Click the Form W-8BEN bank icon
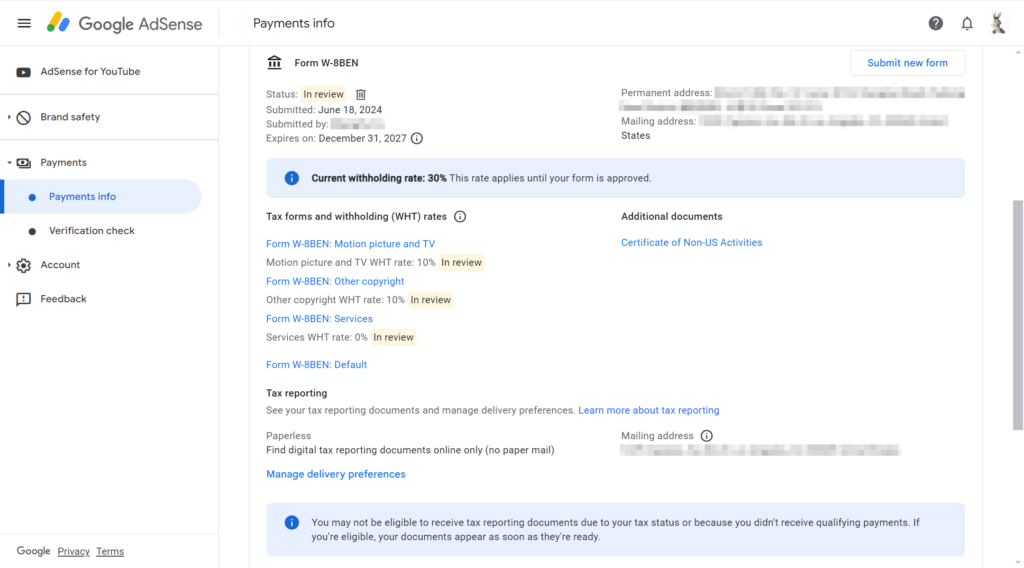Screen dimensions: 1024x568 point(274,63)
